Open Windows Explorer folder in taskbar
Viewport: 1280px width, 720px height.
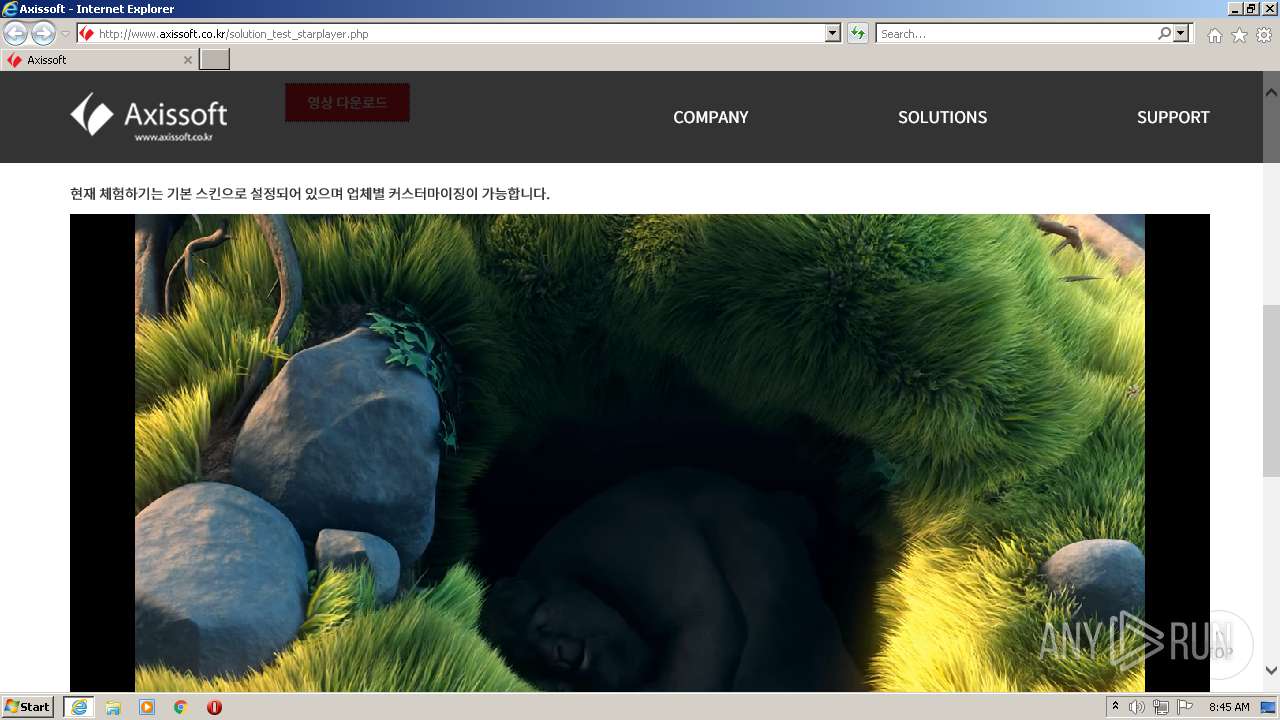tap(113, 707)
